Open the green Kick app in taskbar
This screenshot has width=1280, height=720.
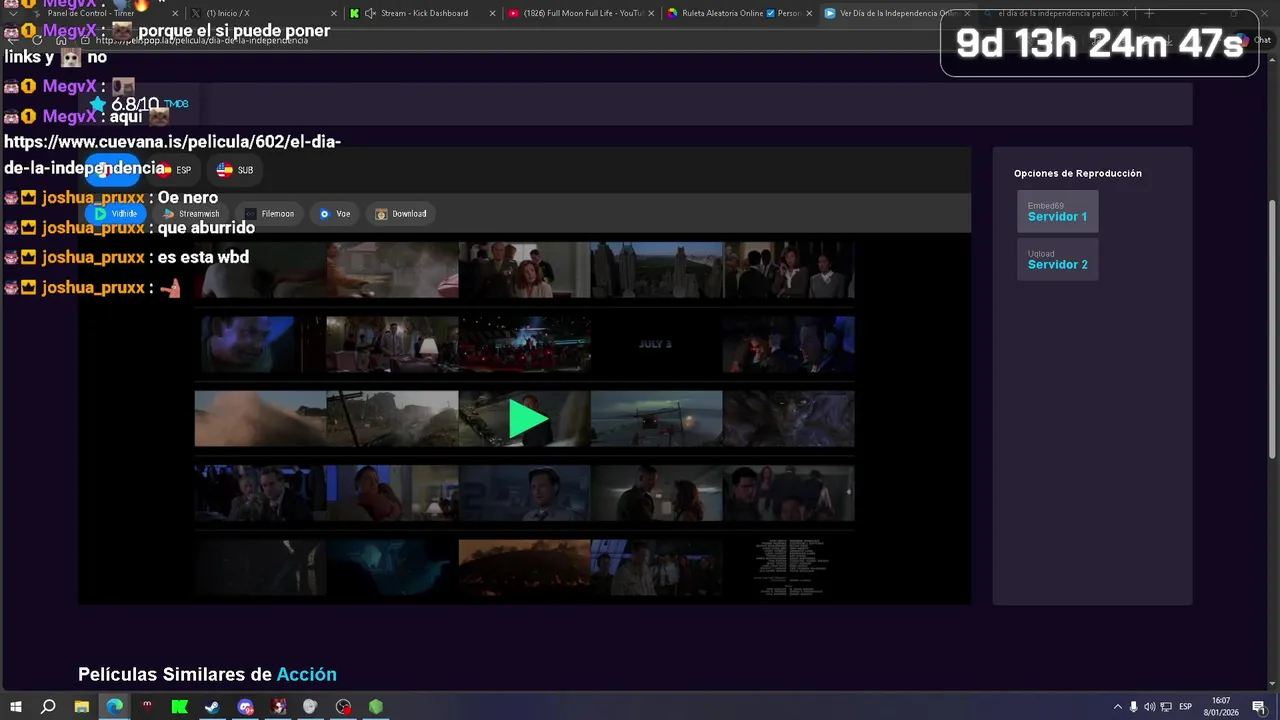[x=180, y=706]
